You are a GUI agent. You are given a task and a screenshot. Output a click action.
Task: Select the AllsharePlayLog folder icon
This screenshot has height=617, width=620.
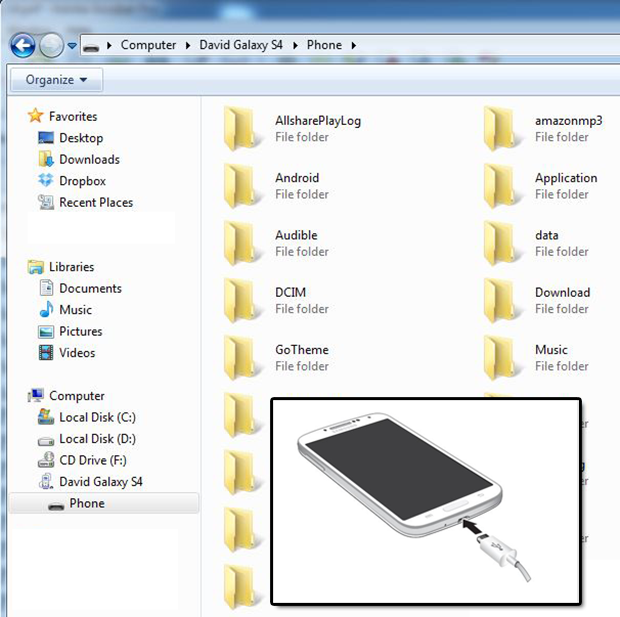click(242, 128)
